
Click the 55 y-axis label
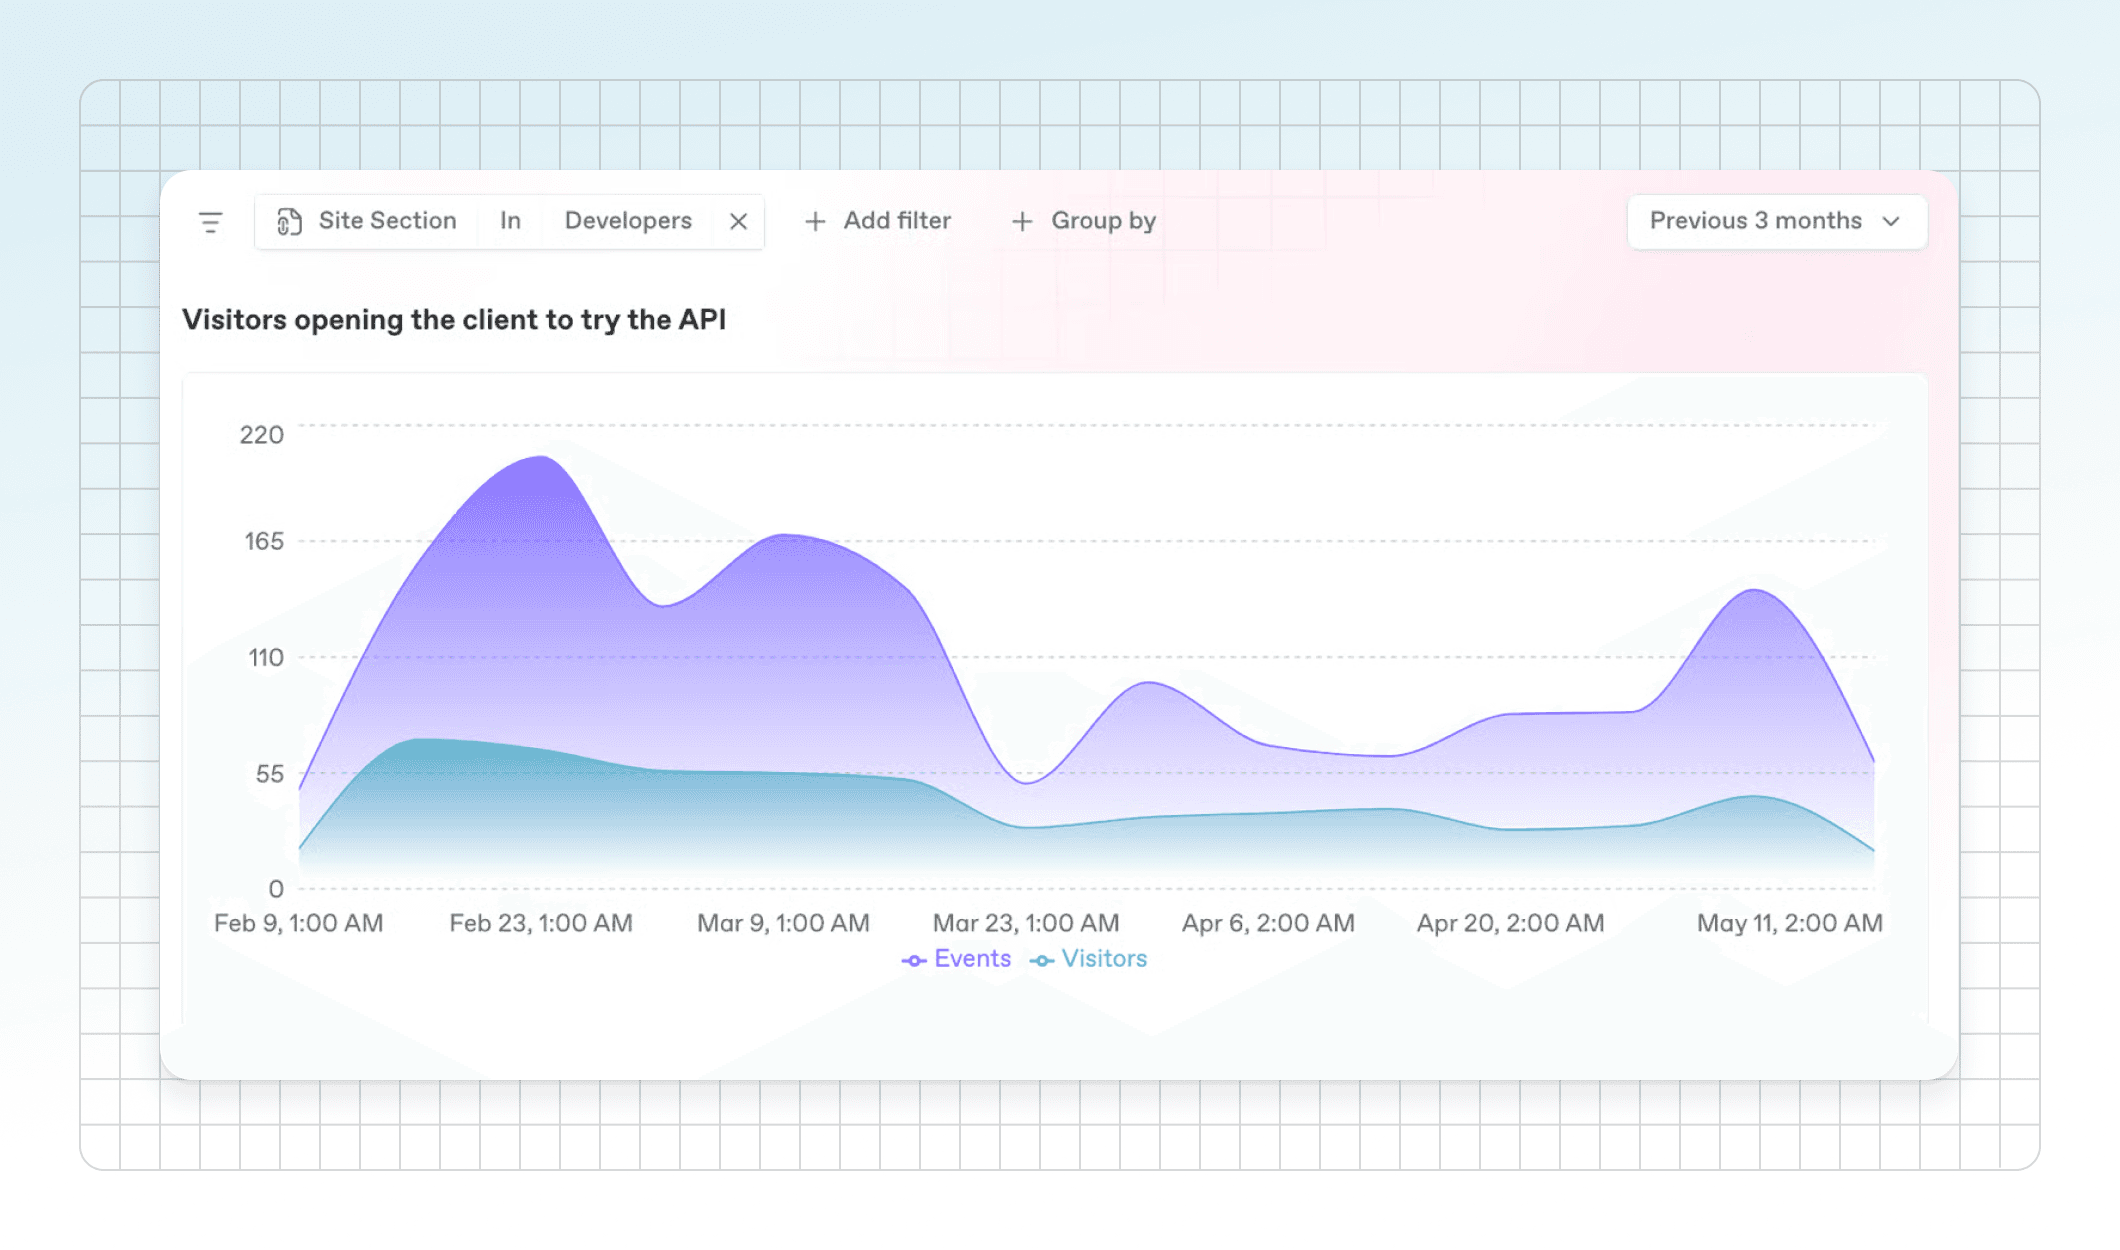270,774
